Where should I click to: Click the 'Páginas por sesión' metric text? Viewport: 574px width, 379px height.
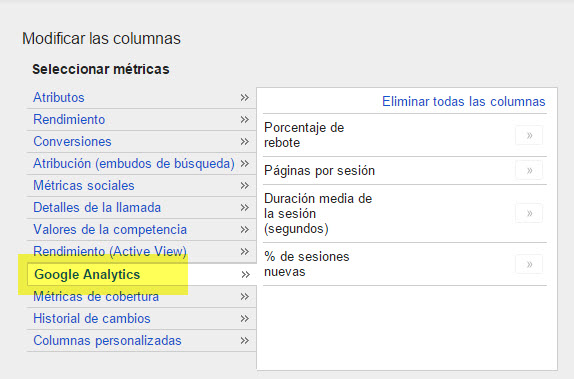coord(319,171)
